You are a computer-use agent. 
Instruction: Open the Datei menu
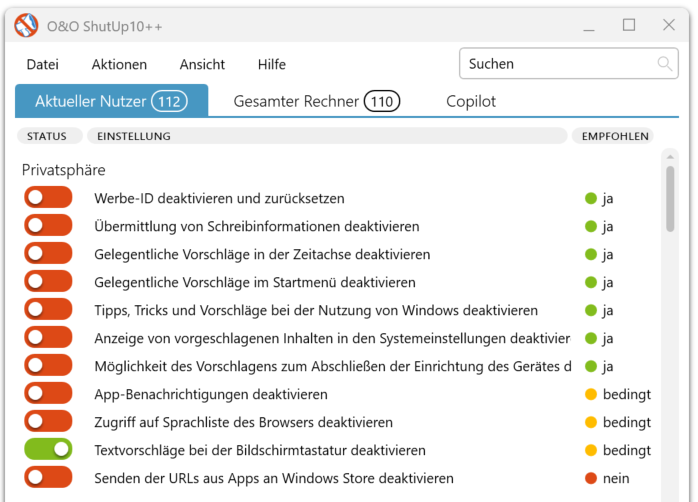43,64
